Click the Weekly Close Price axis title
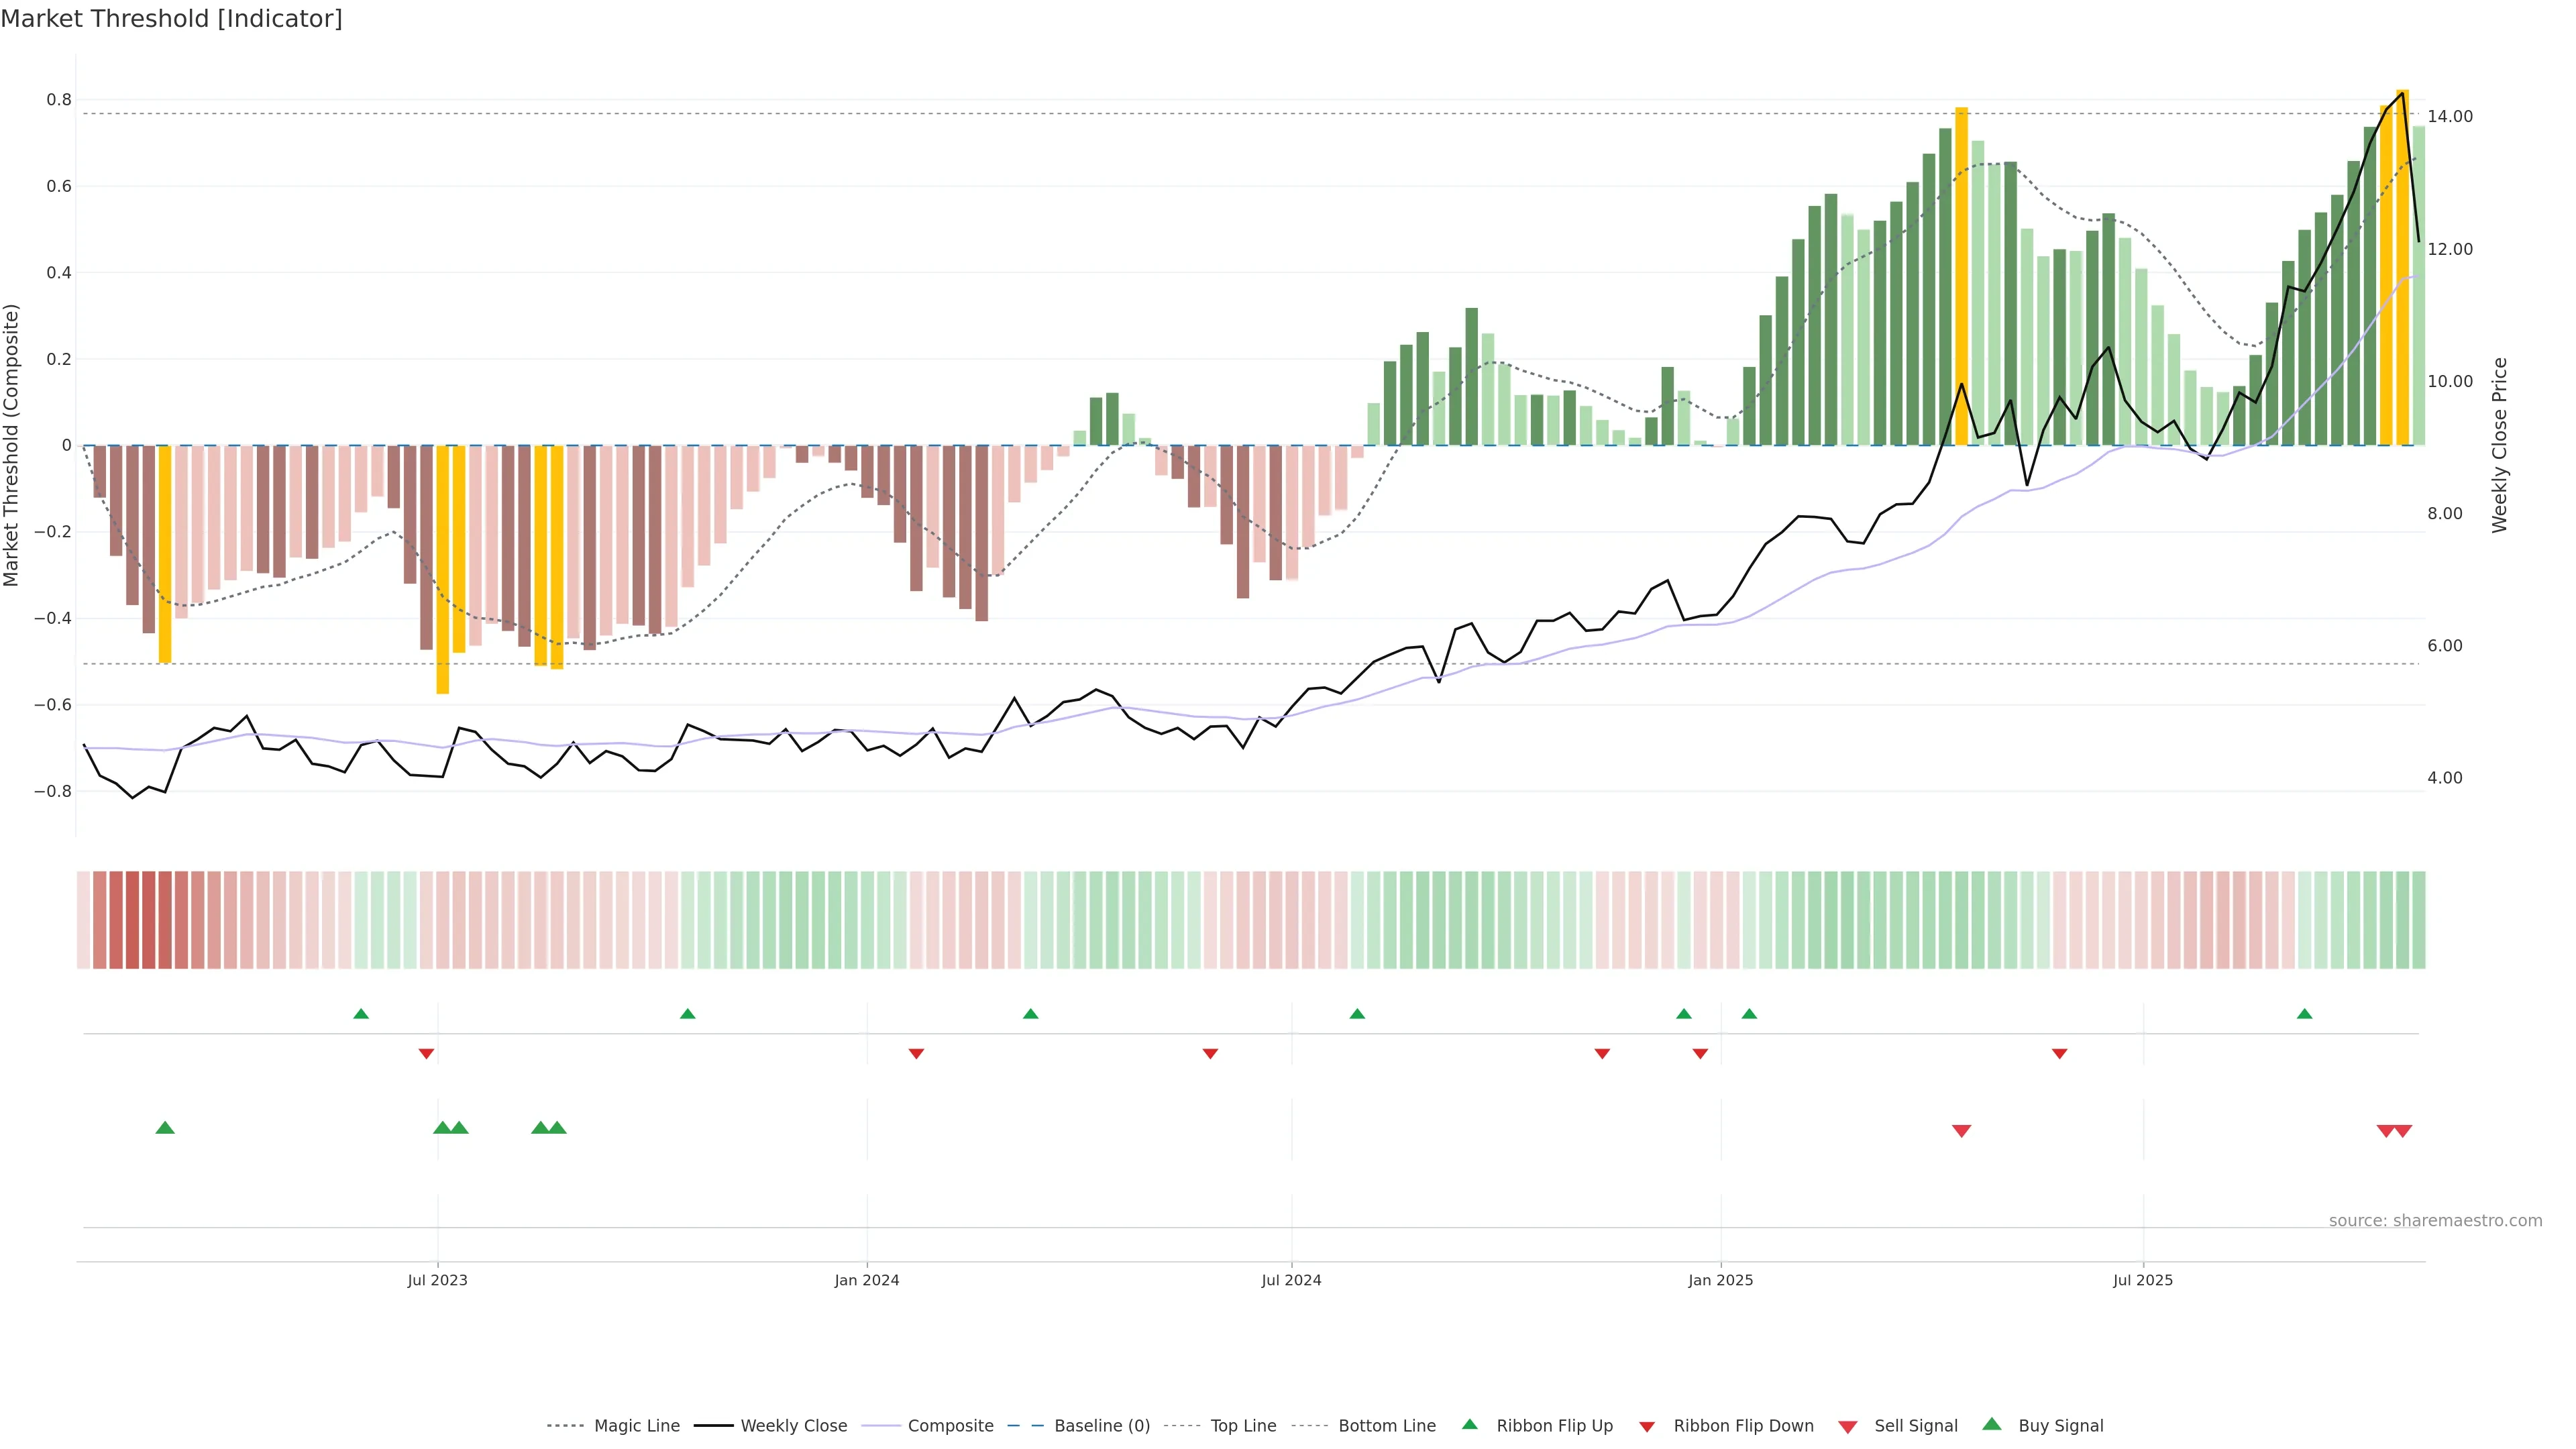 2499,445
